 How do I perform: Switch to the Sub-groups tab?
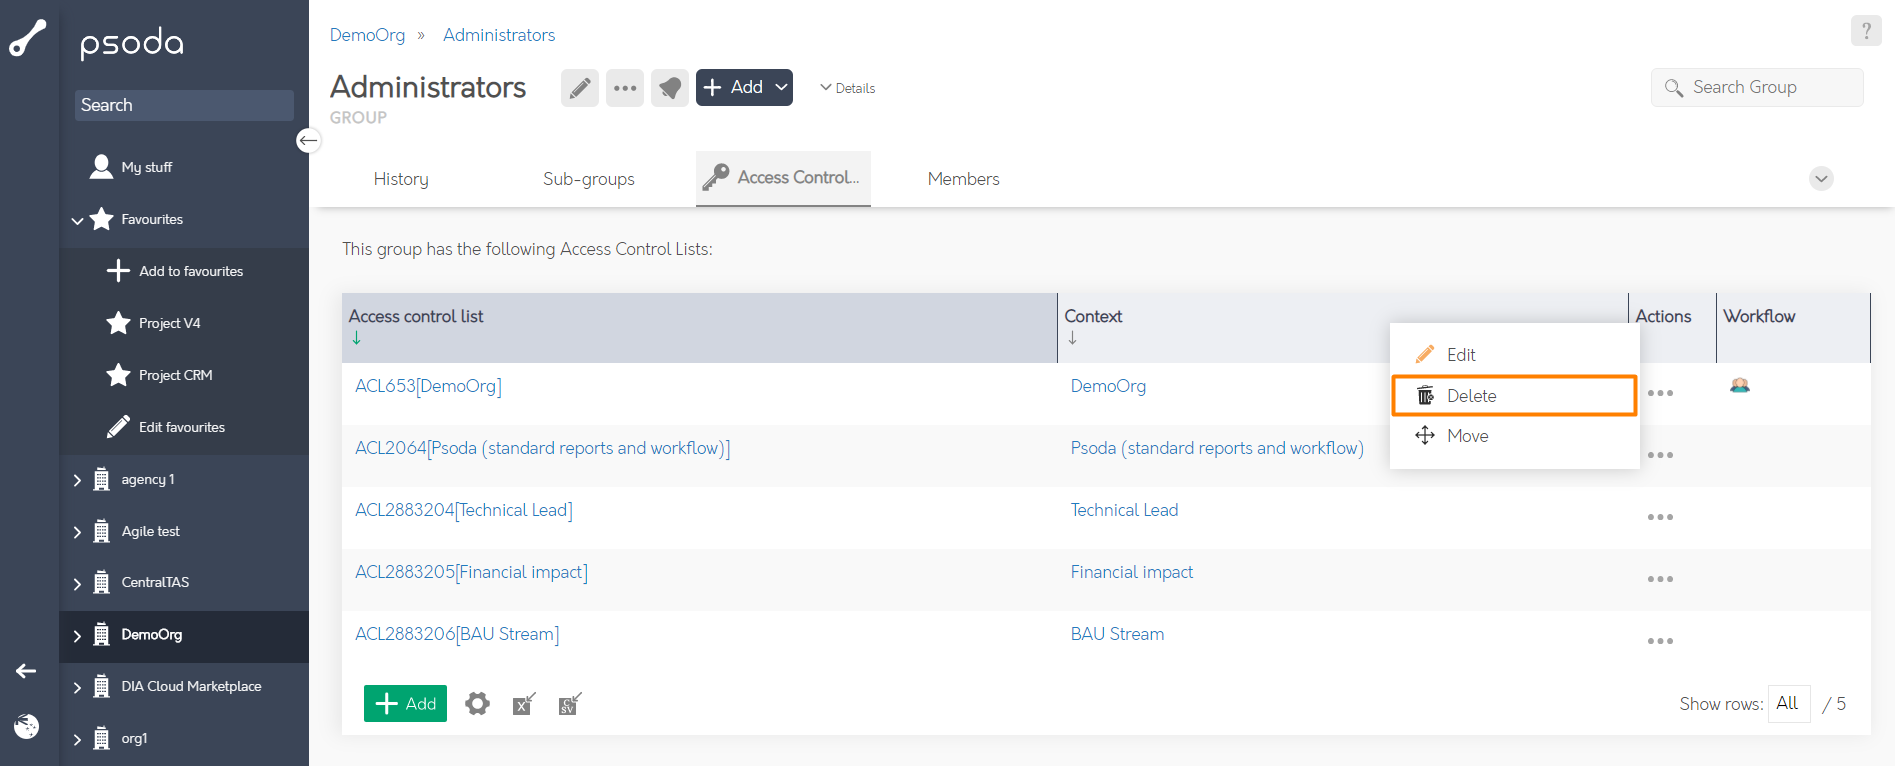pos(589,179)
